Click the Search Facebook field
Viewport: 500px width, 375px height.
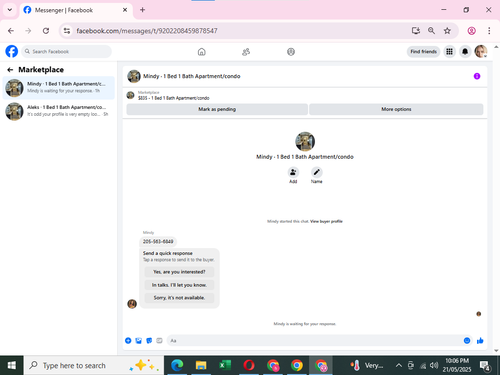67,51
